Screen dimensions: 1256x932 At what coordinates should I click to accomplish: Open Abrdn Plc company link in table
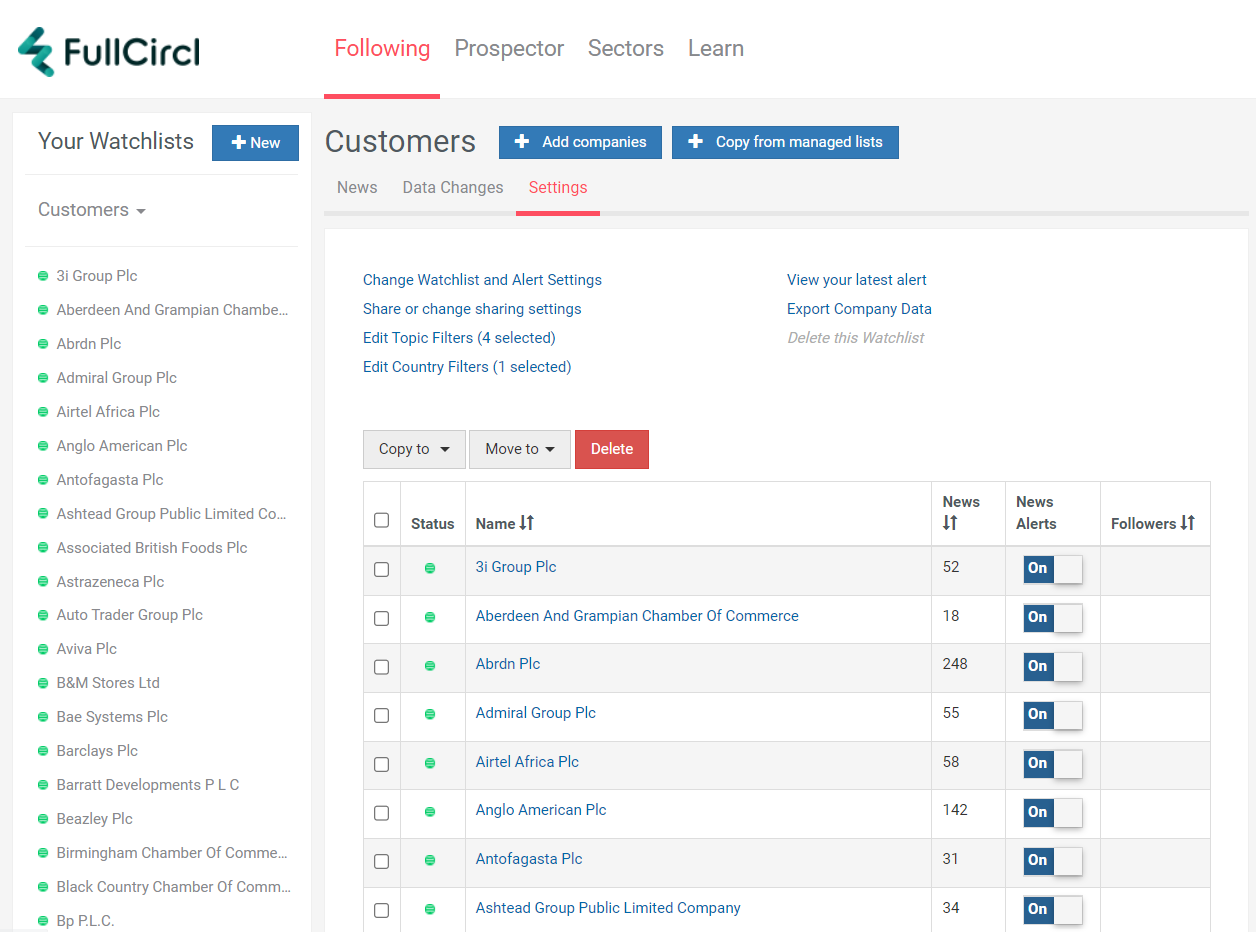[508, 664]
